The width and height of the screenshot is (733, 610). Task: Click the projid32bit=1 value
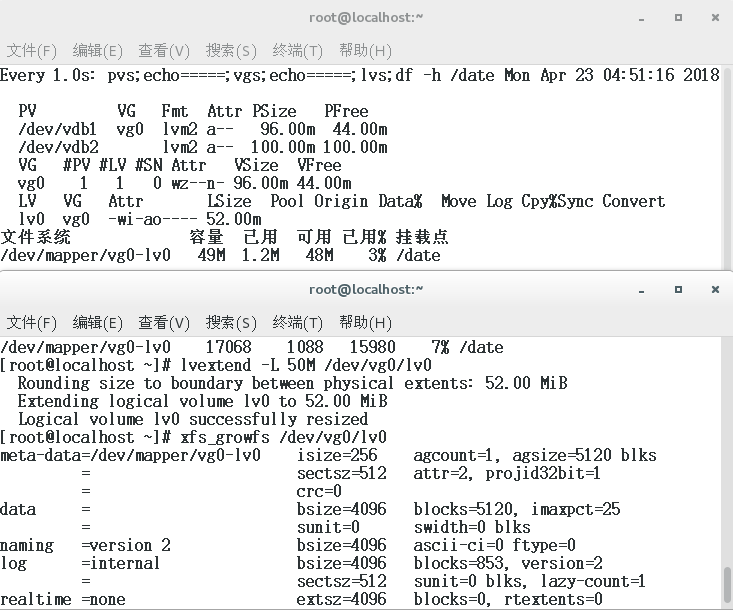tap(543, 474)
